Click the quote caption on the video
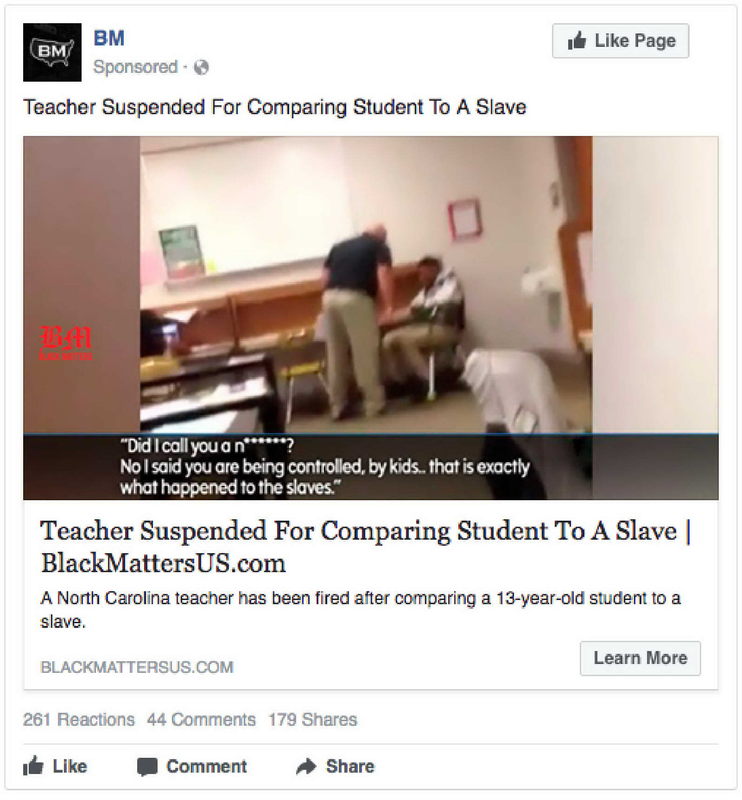 [325, 466]
